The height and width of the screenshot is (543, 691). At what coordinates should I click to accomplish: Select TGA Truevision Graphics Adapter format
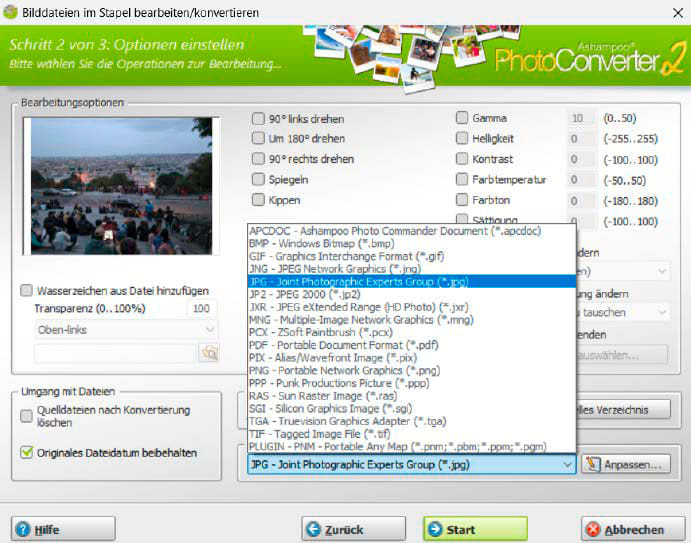pos(412,421)
